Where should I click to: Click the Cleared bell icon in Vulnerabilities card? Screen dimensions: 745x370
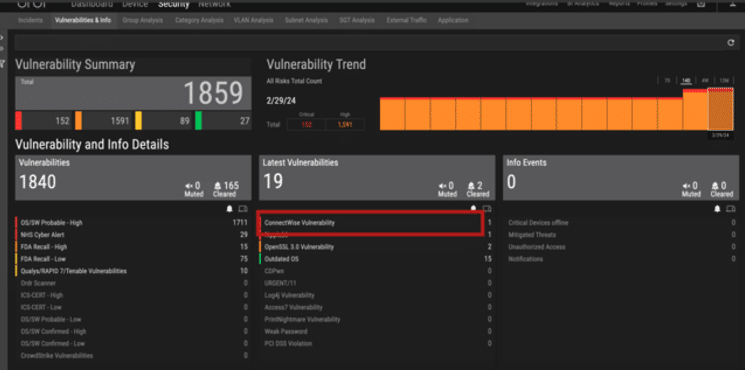pos(218,186)
